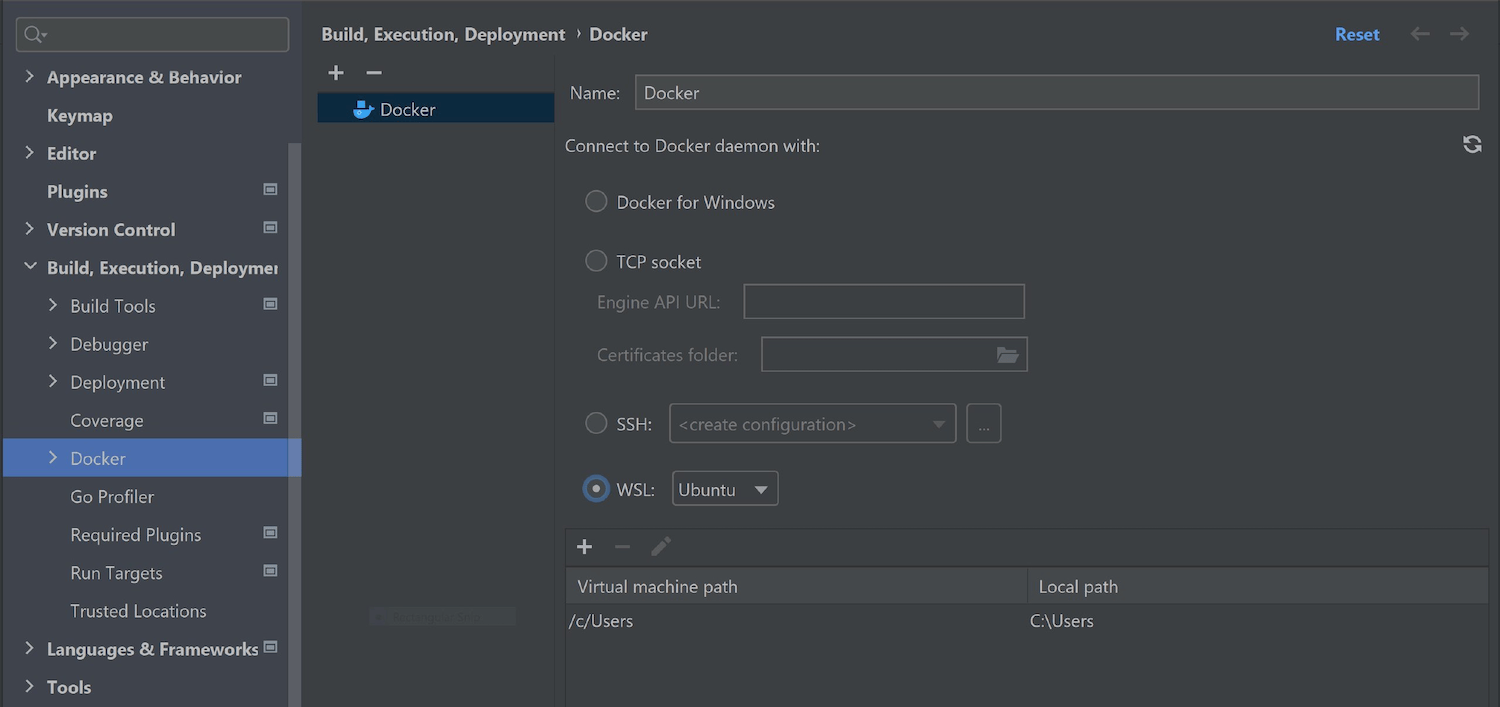Click the pencil icon to edit path mapping
The height and width of the screenshot is (707, 1500).
point(661,546)
